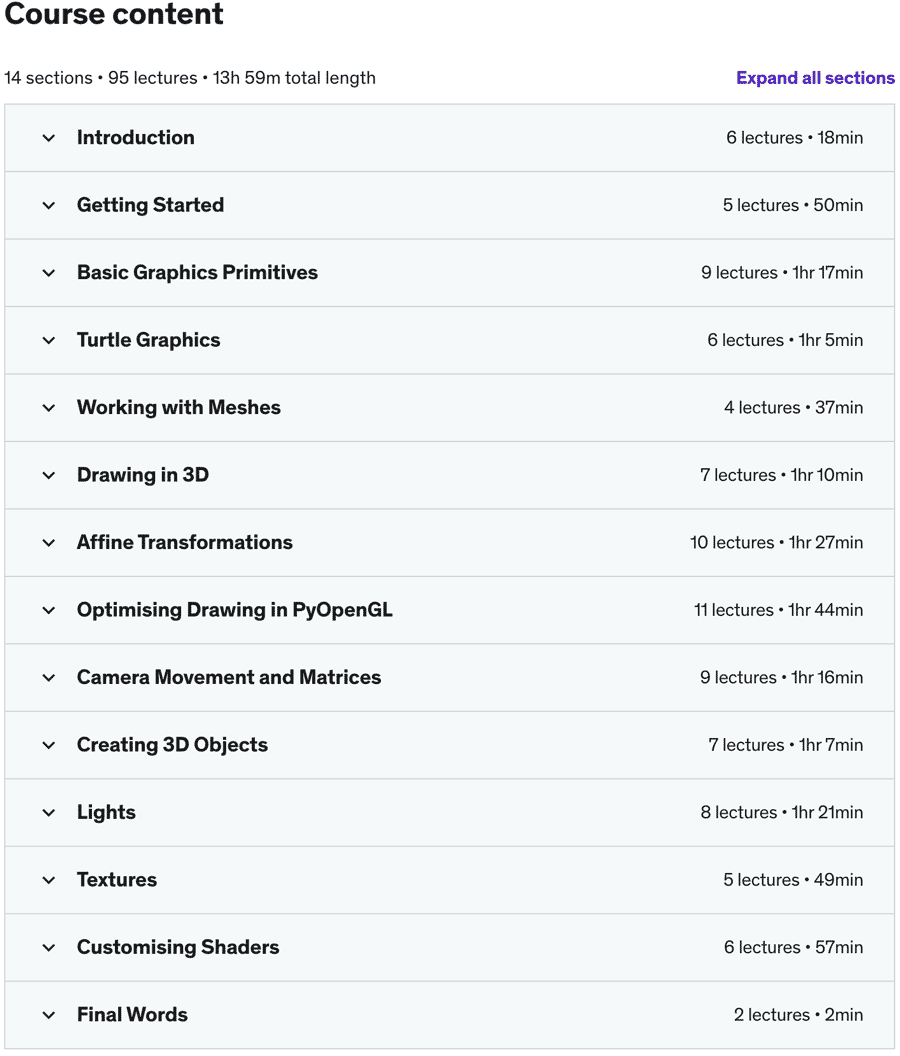This screenshot has height=1056, width=900.
Task: Click chevron beside Basic Graphics Primitives
Action: coord(49,273)
